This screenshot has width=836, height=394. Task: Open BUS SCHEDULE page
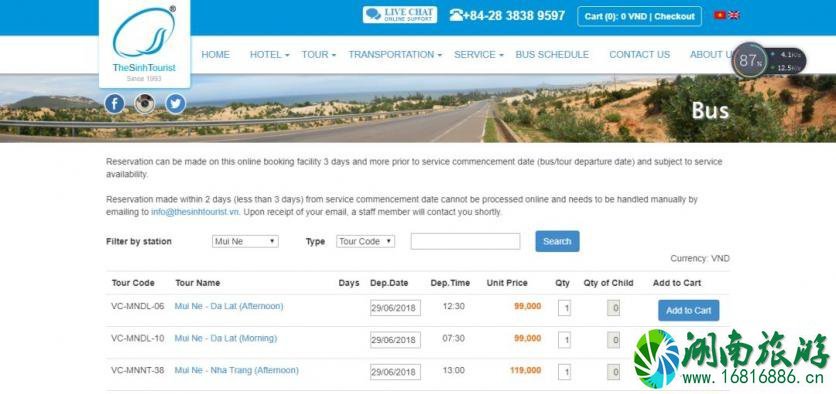point(552,54)
